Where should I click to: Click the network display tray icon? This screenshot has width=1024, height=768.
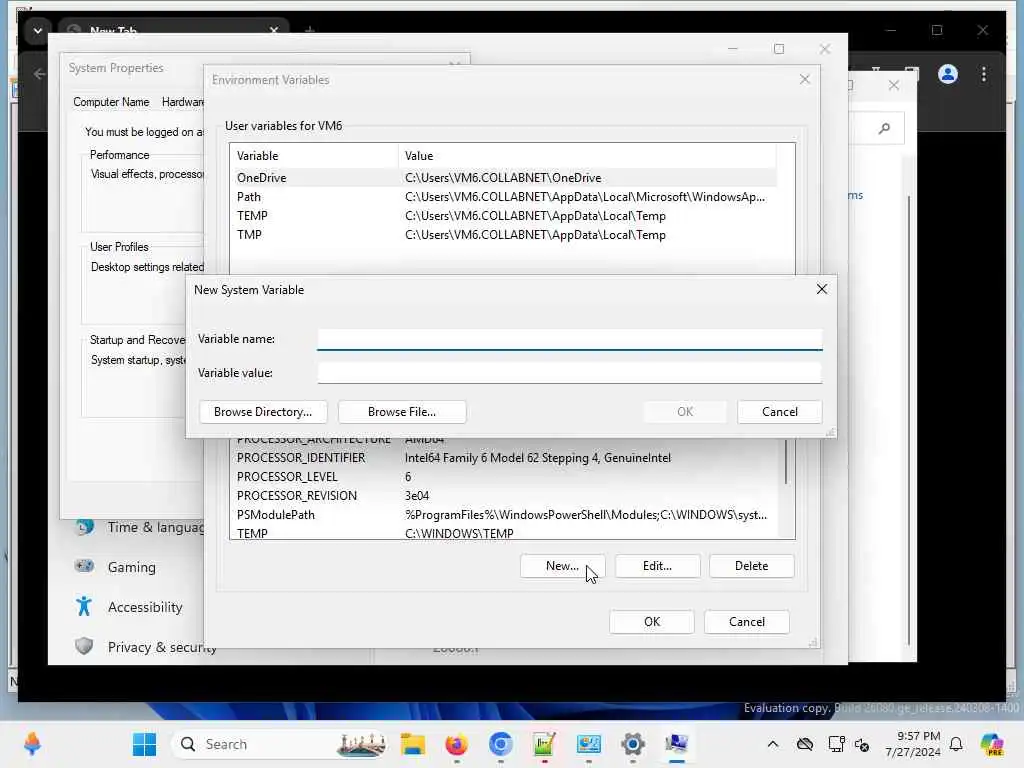tap(836, 744)
